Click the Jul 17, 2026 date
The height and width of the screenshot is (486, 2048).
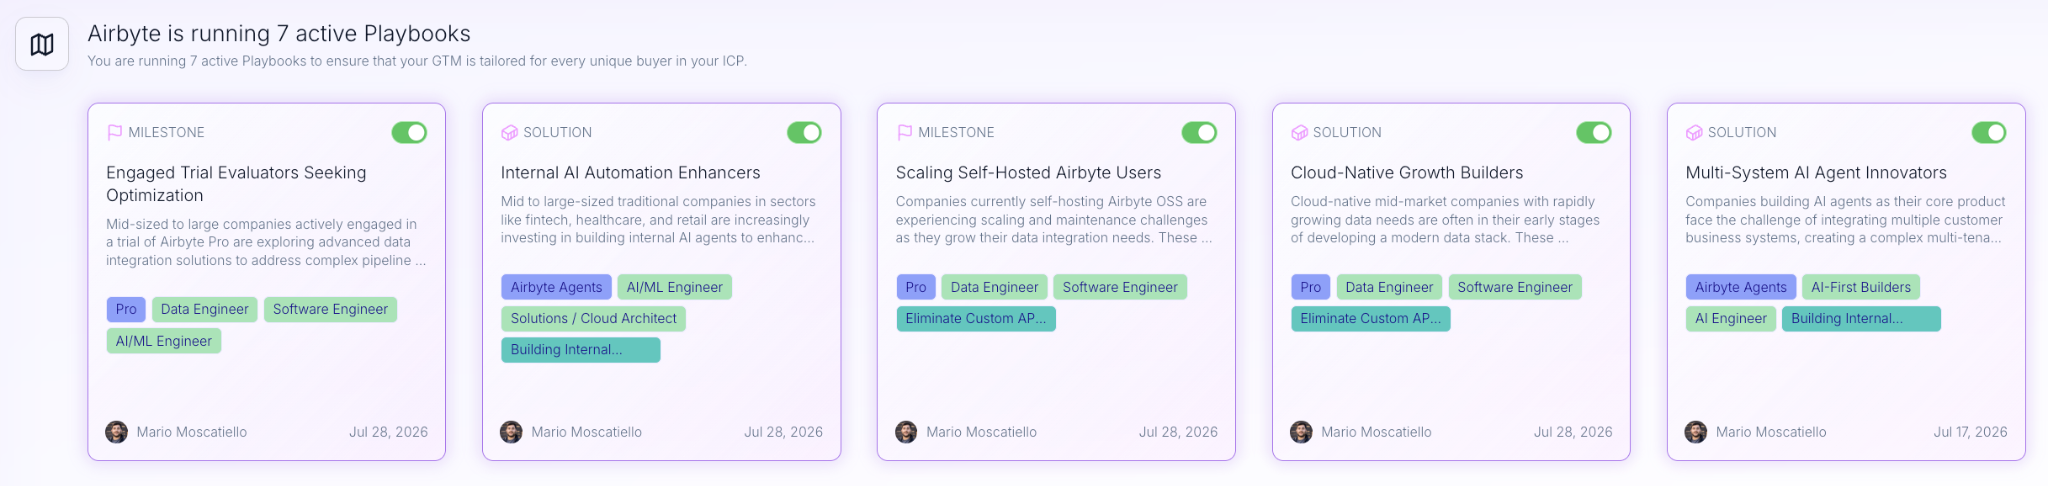click(1970, 432)
